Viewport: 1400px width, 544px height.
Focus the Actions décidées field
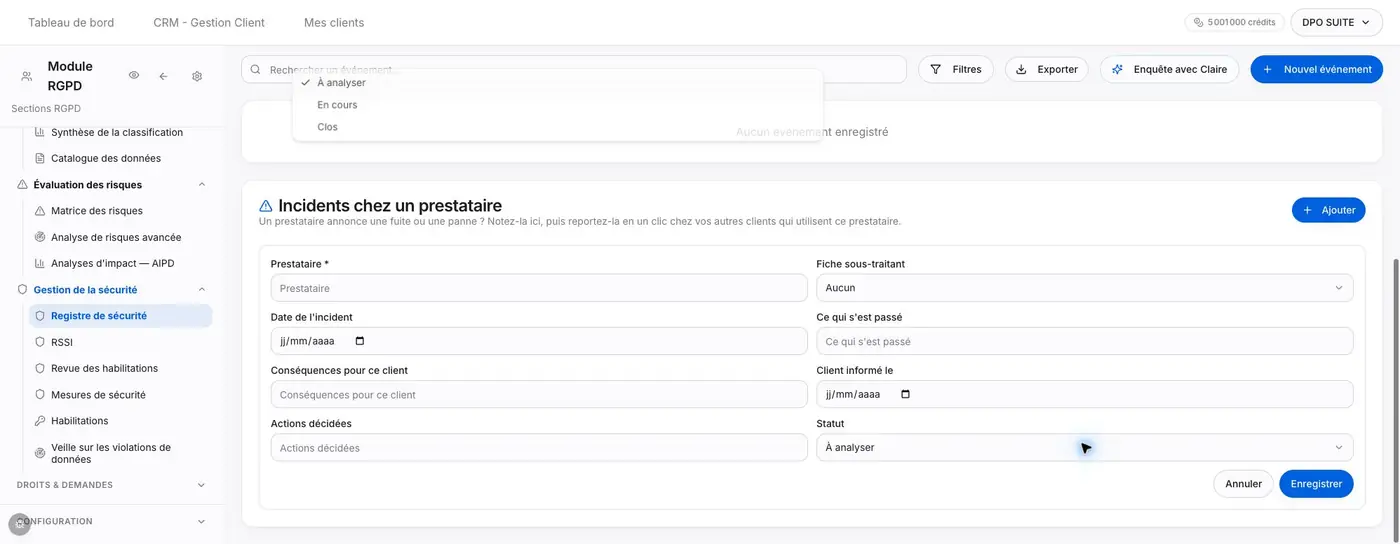pyautogui.click(x=538, y=447)
